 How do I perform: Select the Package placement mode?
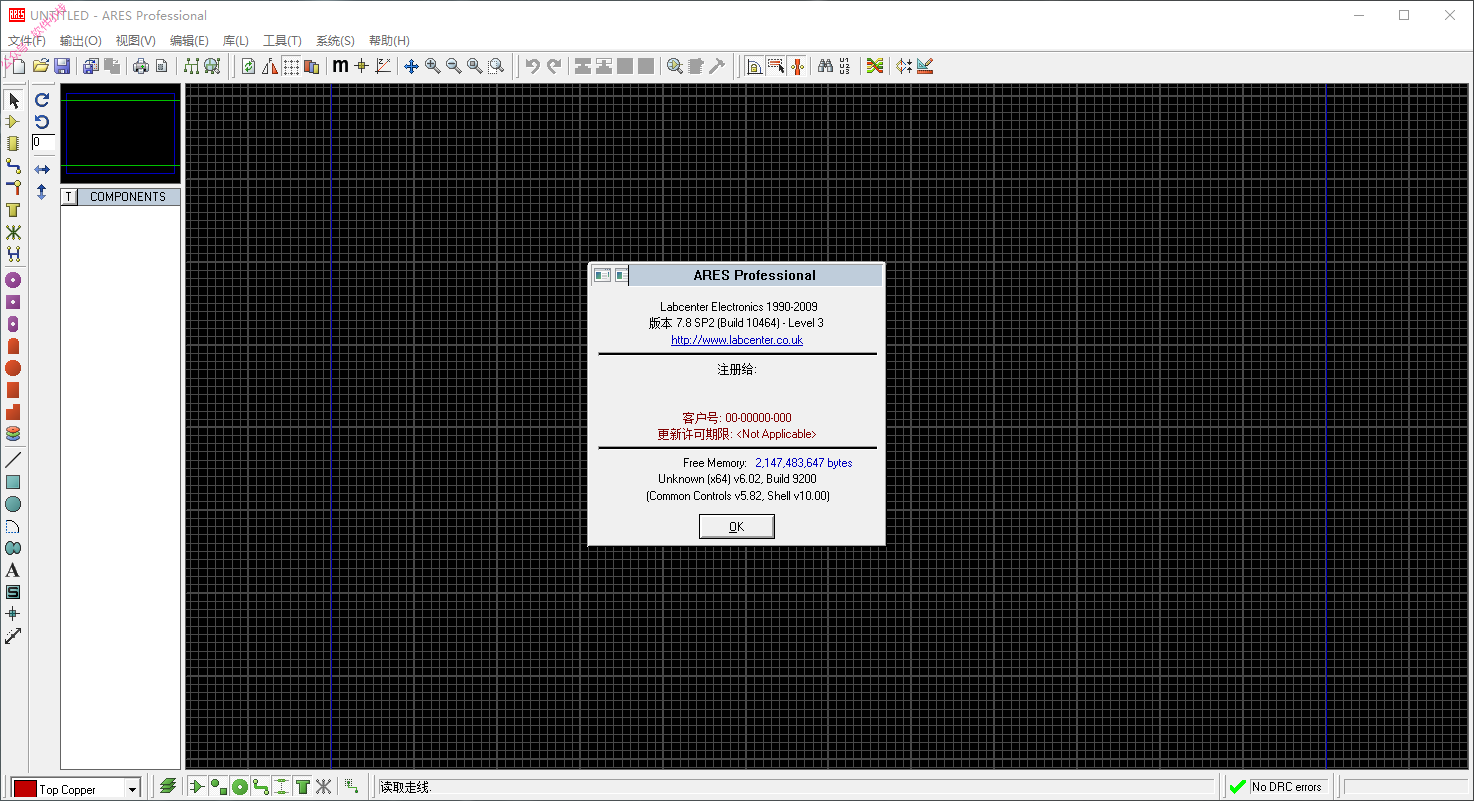pyautogui.click(x=13, y=144)
